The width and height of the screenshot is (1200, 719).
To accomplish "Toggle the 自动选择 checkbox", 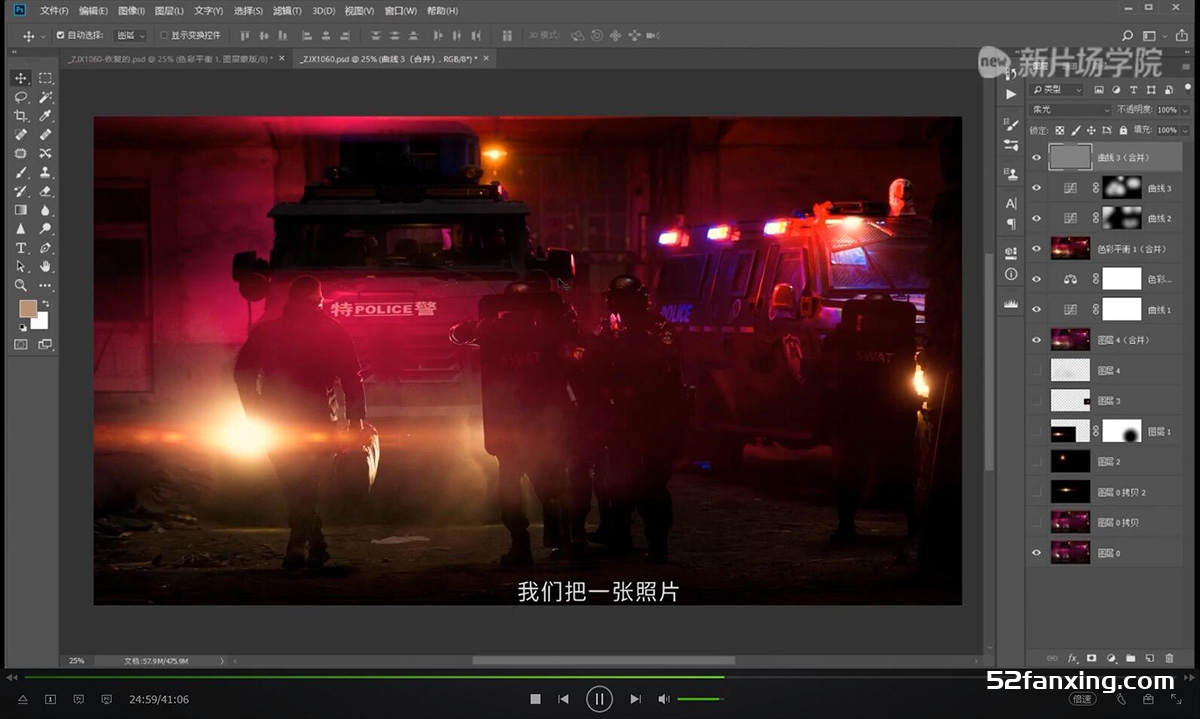I will point(60,35).
